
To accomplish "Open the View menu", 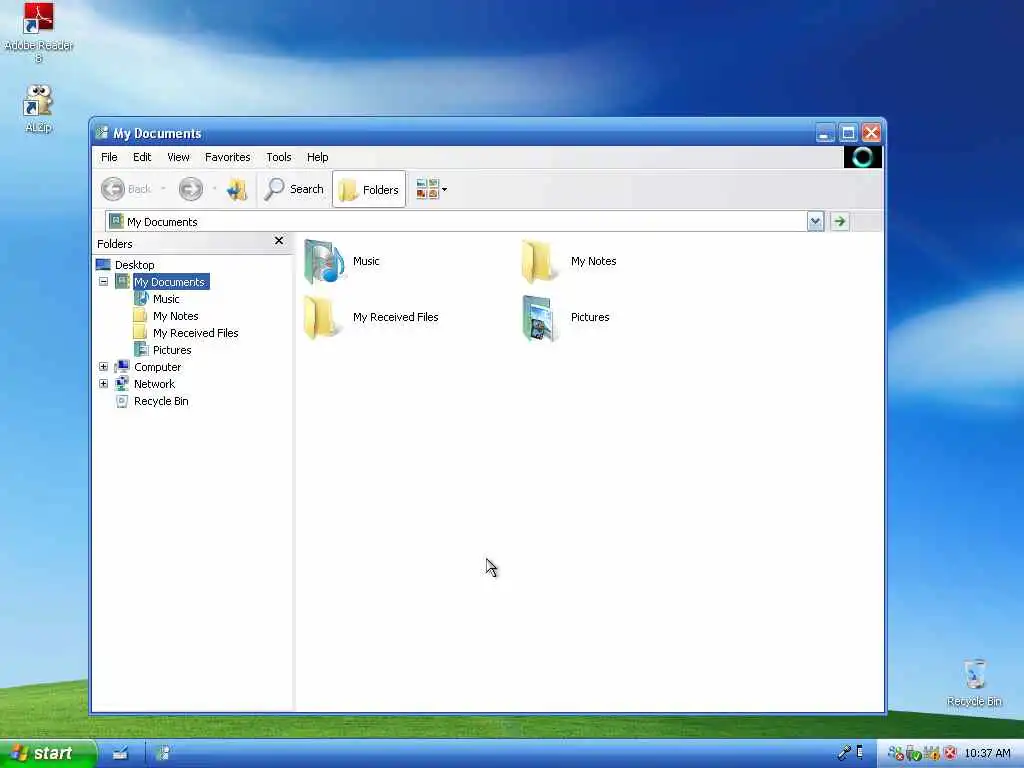I will 178,157.
